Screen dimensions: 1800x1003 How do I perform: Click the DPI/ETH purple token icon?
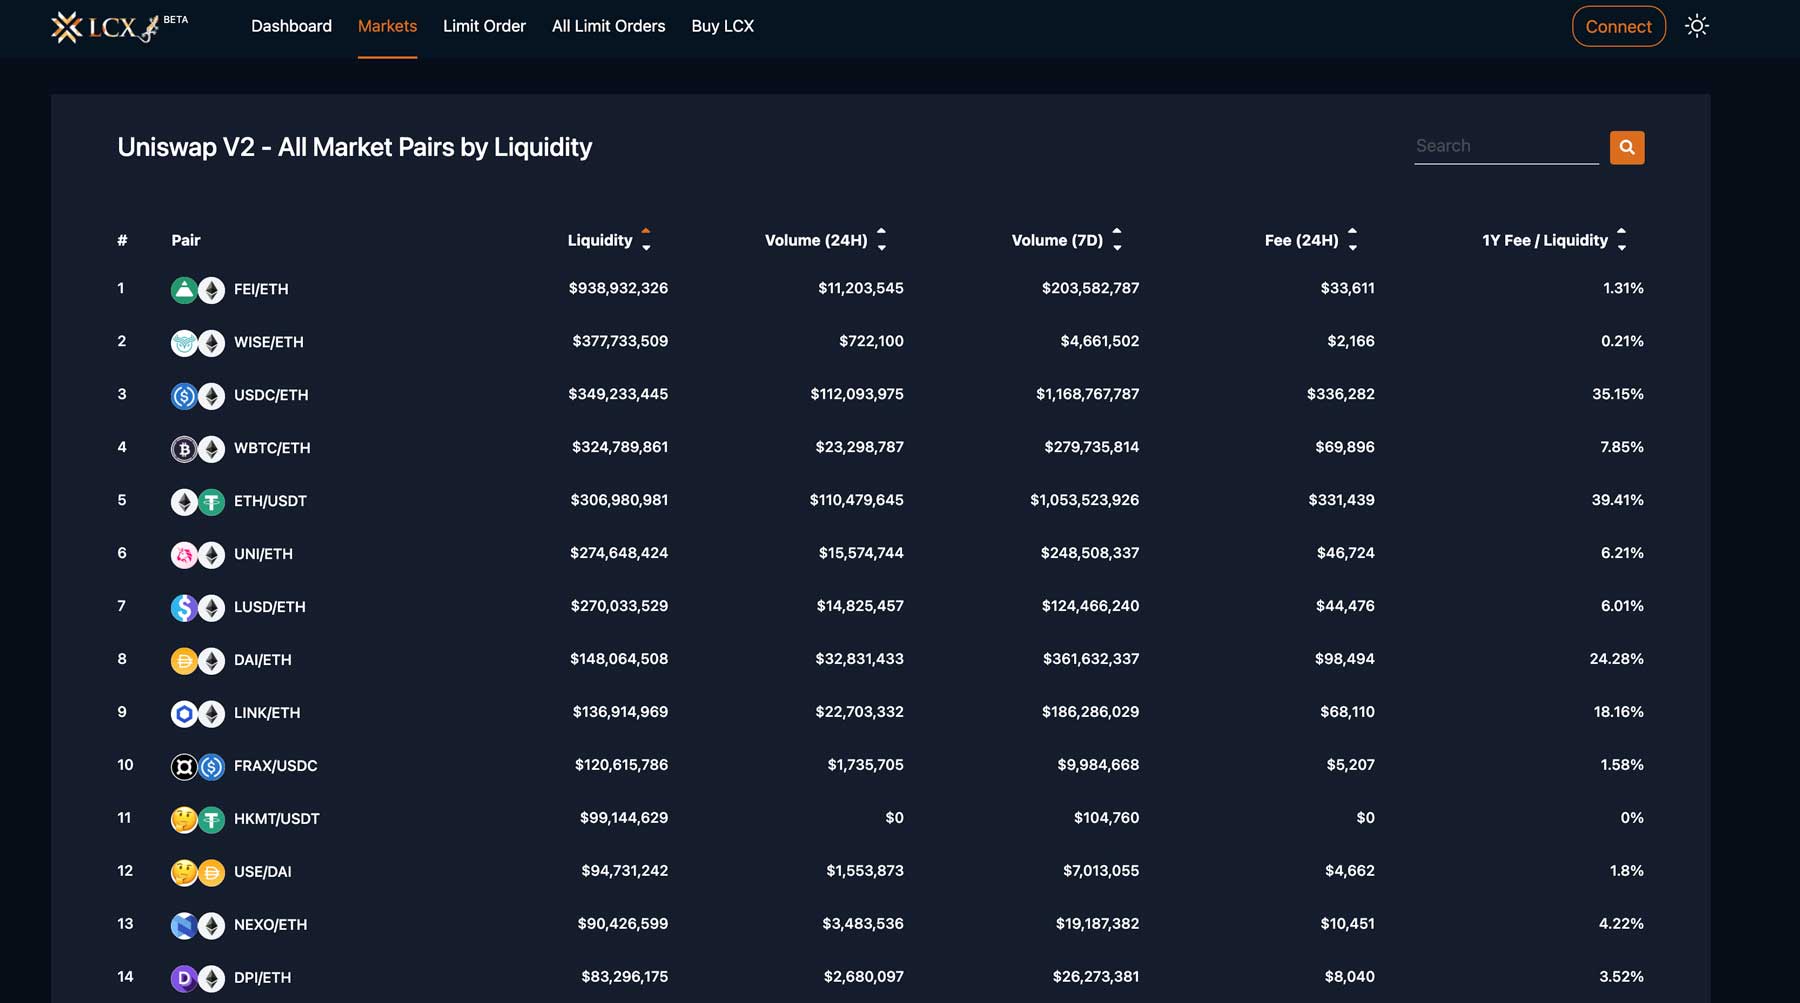pos(184,978)
